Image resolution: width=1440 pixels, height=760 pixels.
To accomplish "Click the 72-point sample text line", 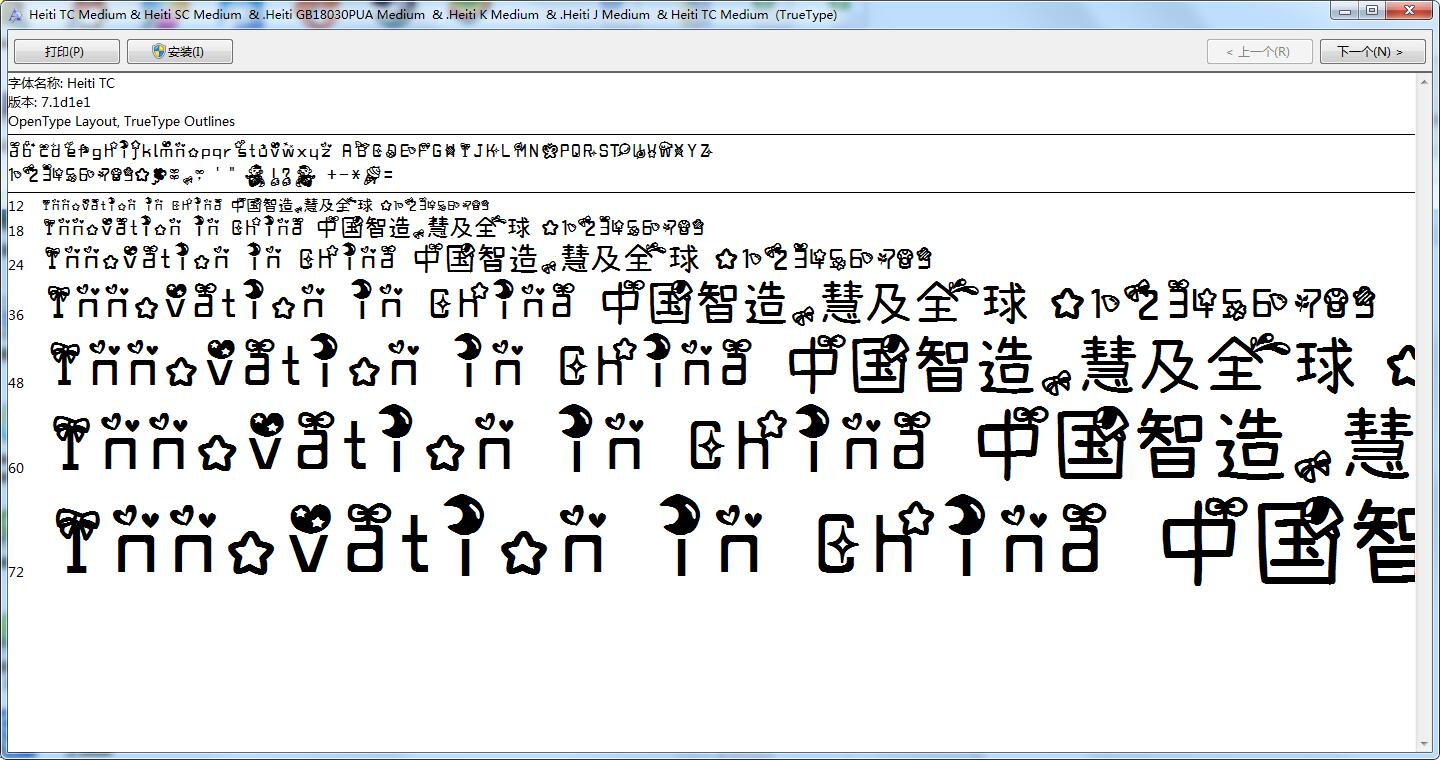I will click(734, 538).
